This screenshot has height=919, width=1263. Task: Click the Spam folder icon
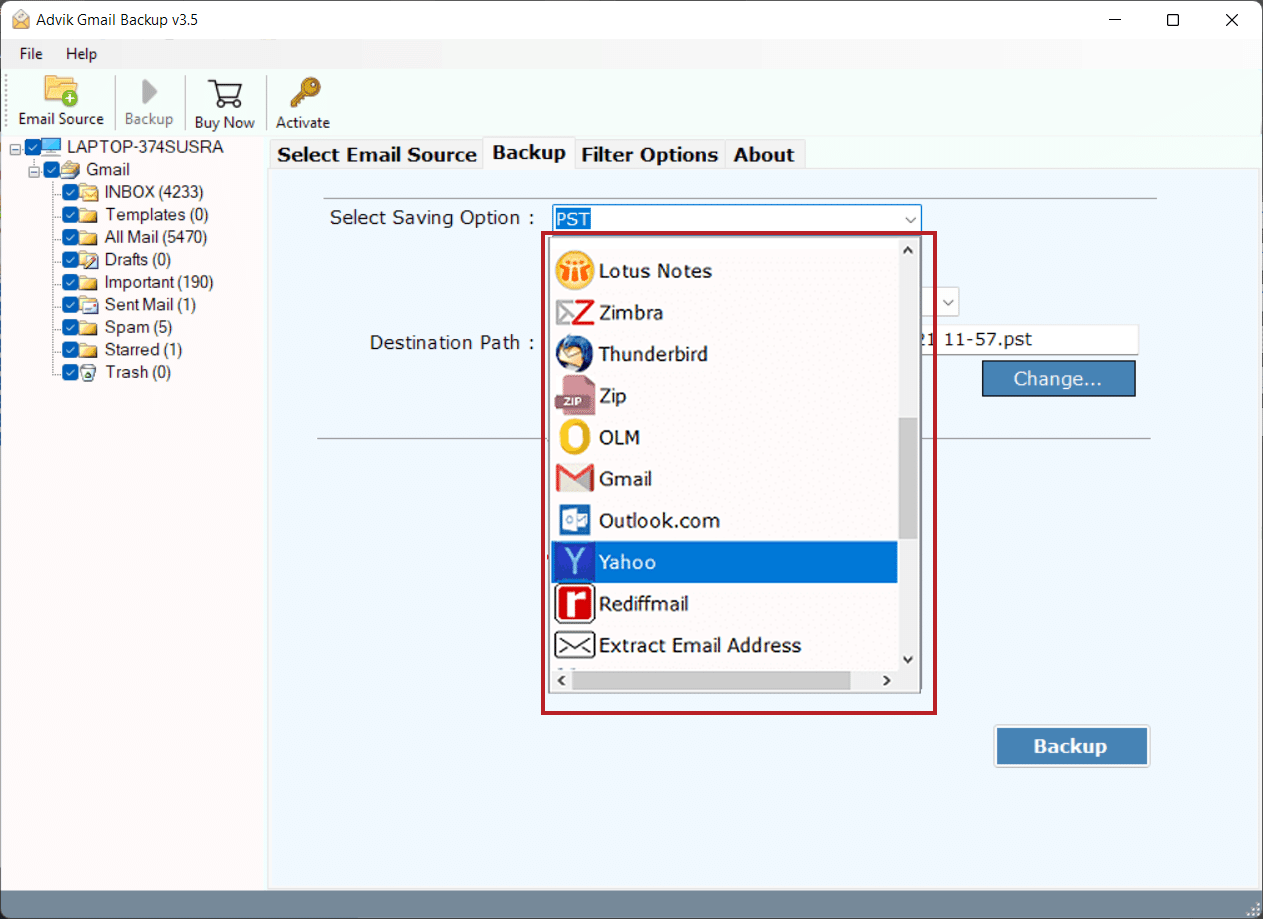[89, 327]
